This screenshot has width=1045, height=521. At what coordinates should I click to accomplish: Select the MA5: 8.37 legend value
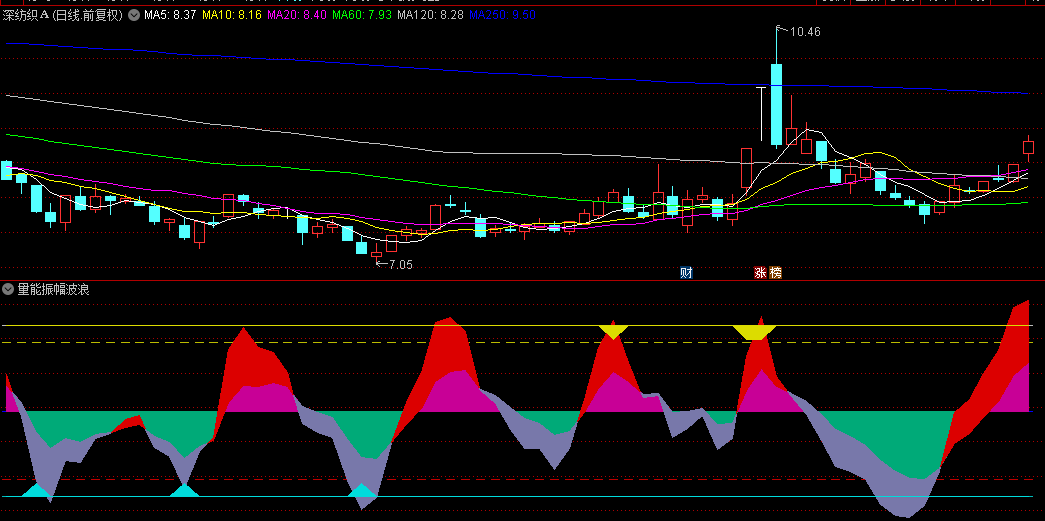[x=171, y=15]
